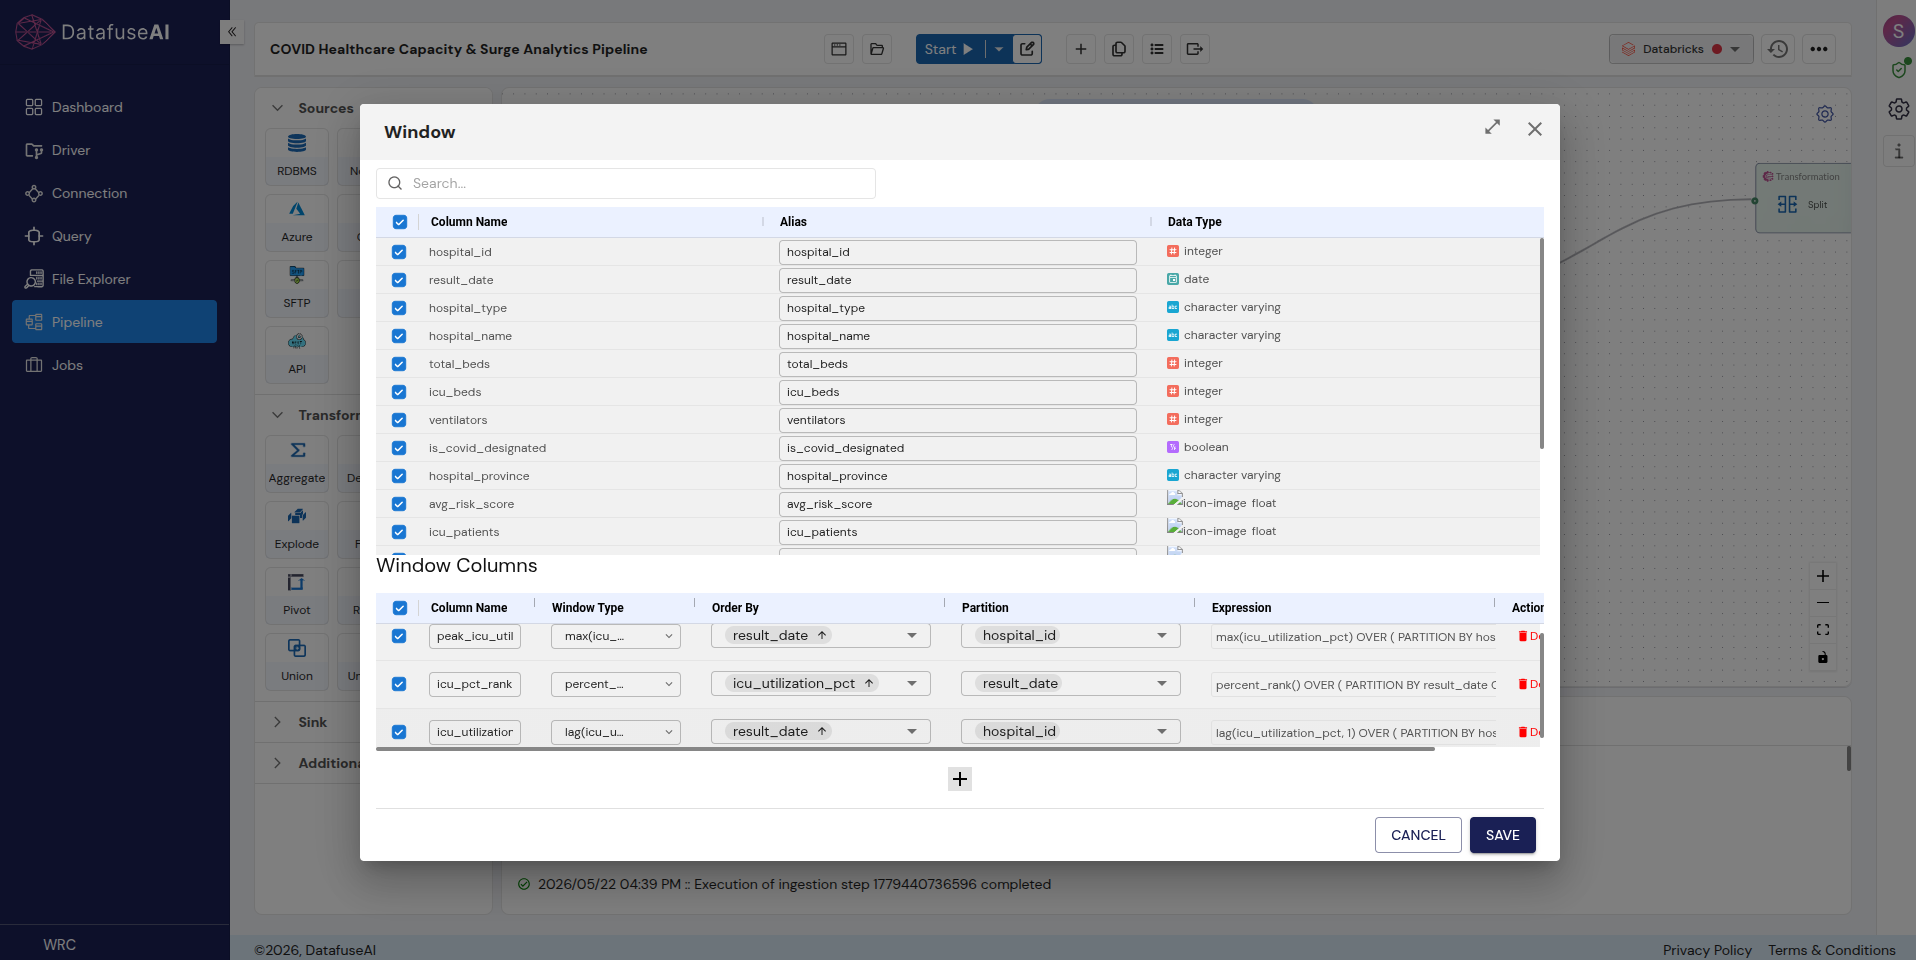Select the API source icon
The image size is (1916, 960).
tap(297, 353)
